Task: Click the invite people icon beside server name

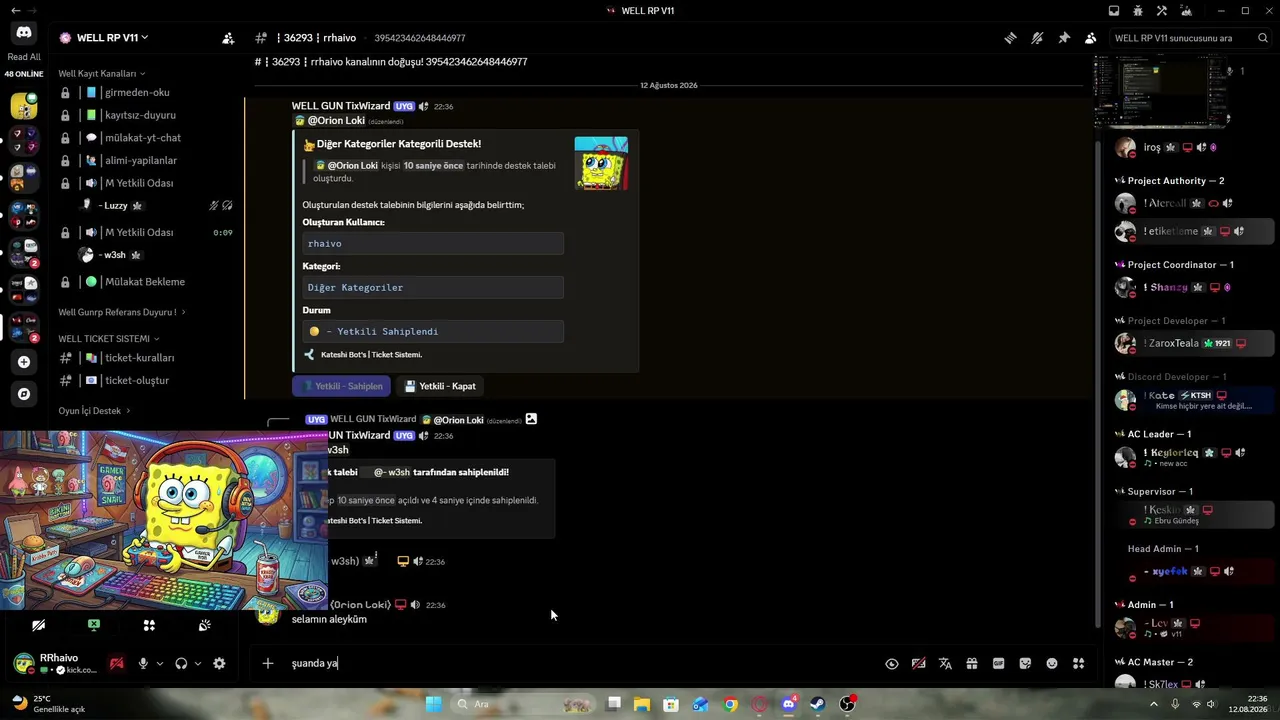Action: click(228, 38)
